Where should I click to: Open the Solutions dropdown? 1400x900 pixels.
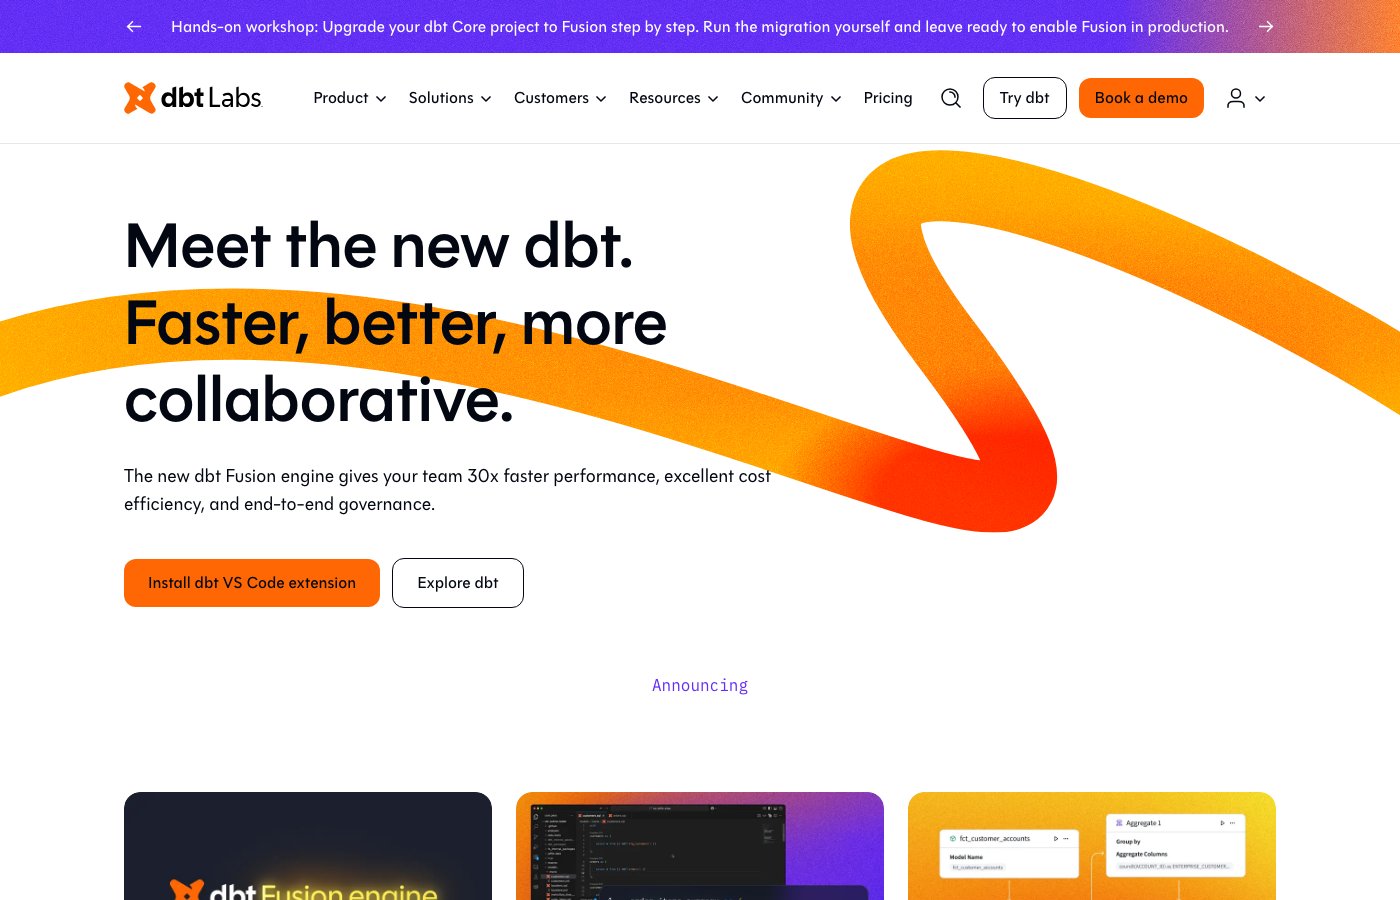[449, 98]
